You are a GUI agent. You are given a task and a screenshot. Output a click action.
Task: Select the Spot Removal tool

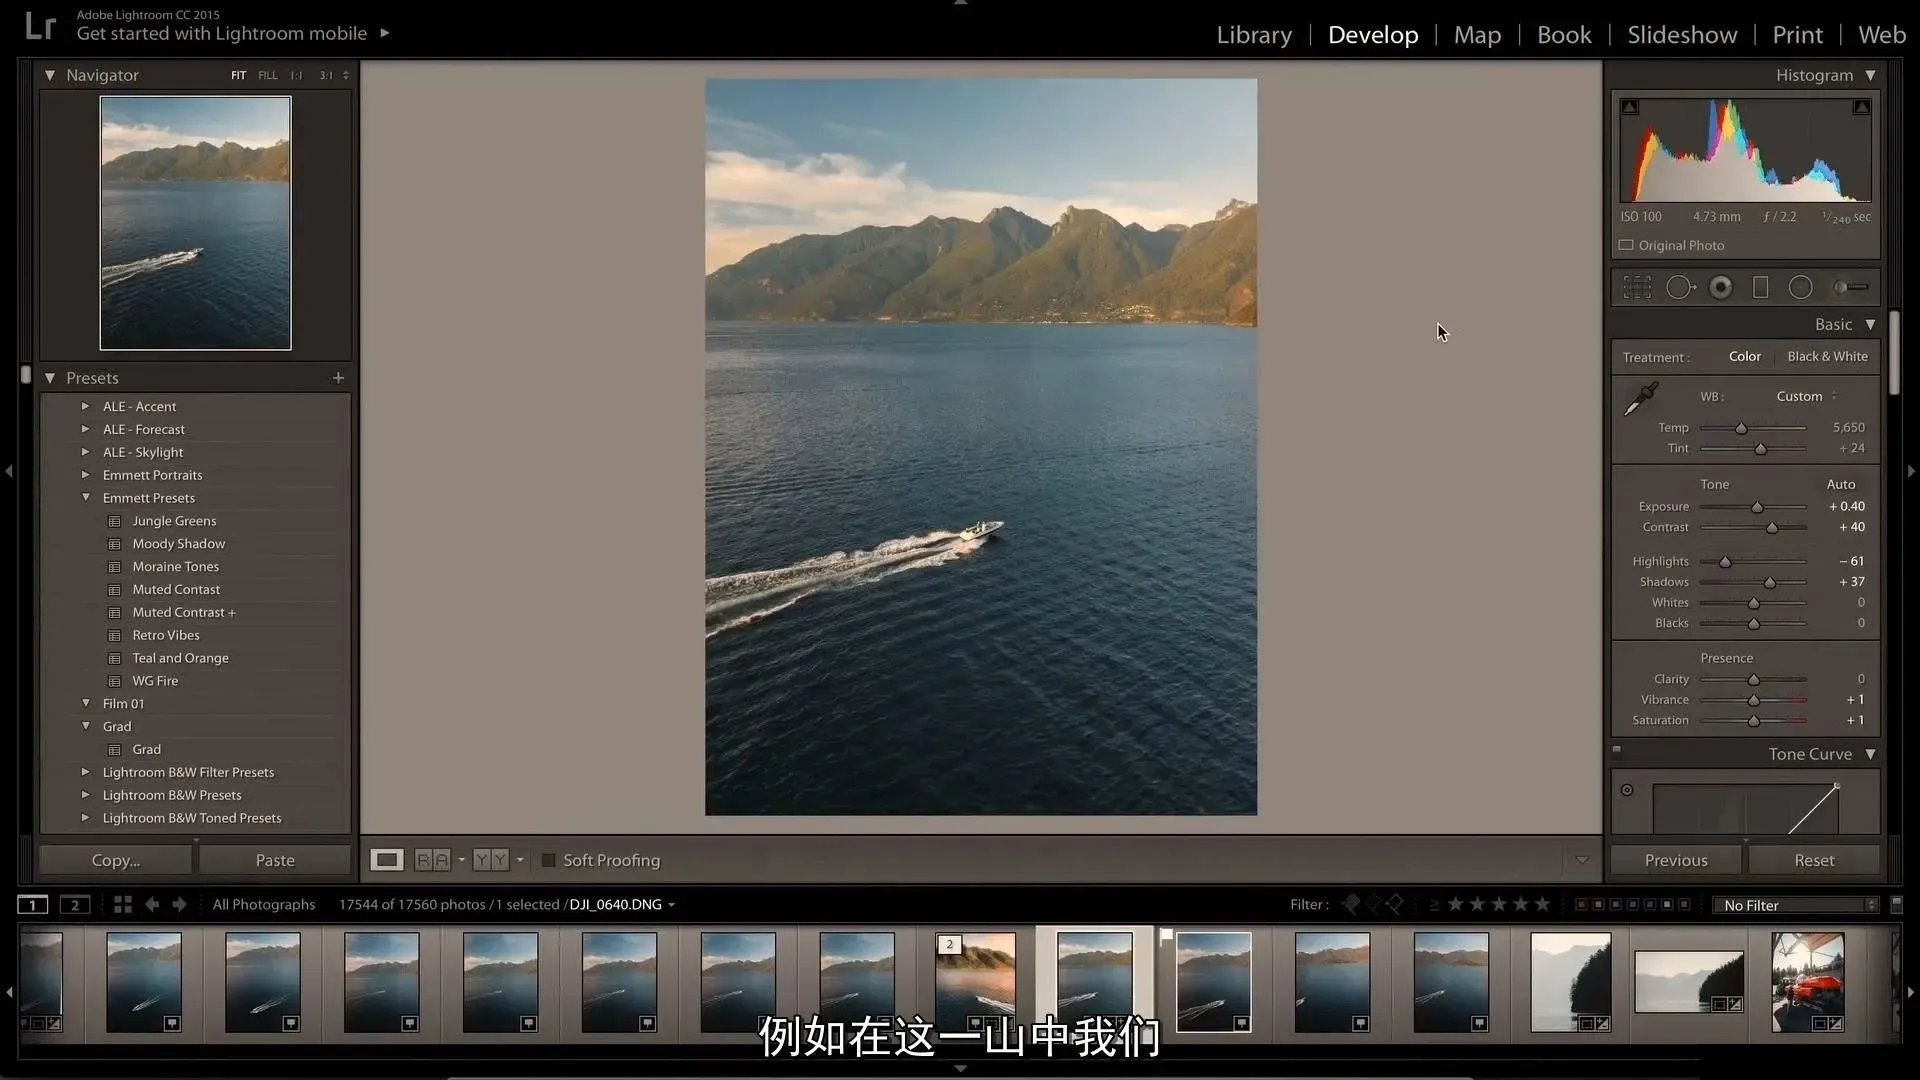click(1680, 288)
